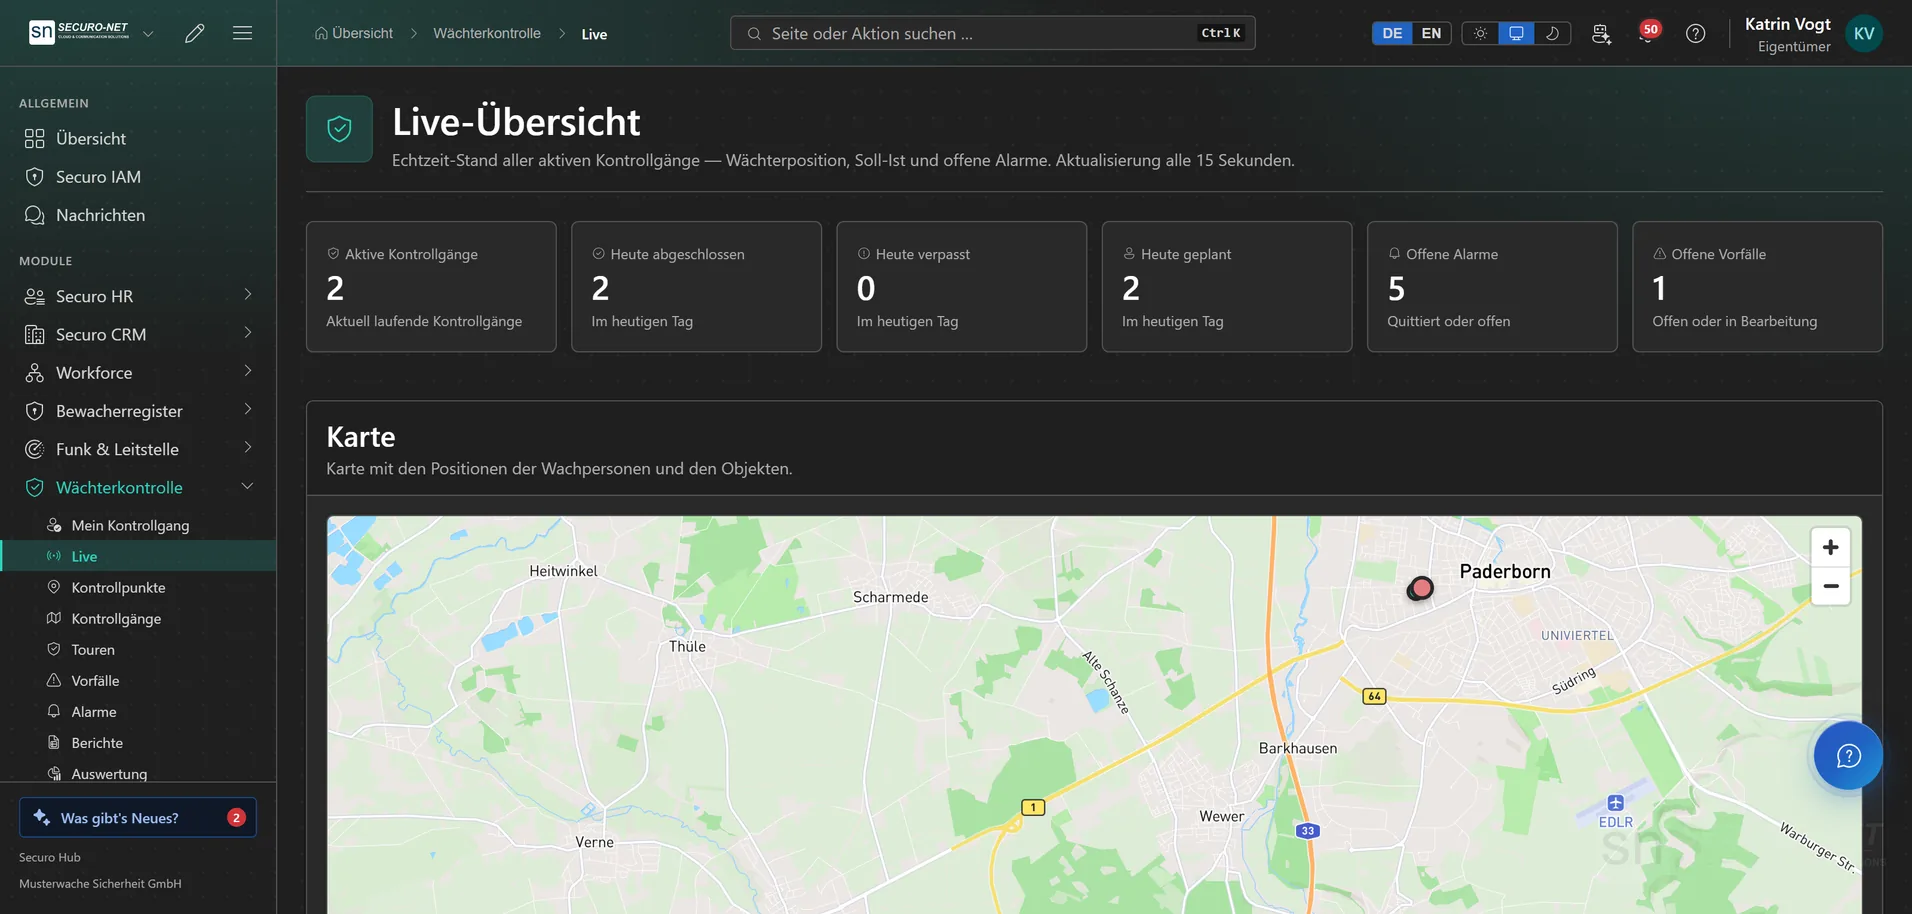Collapse Wächterkontrolle module
The width and height of the screenshot is (1912, 914).
pyautogui.click(x=138, y=487)
